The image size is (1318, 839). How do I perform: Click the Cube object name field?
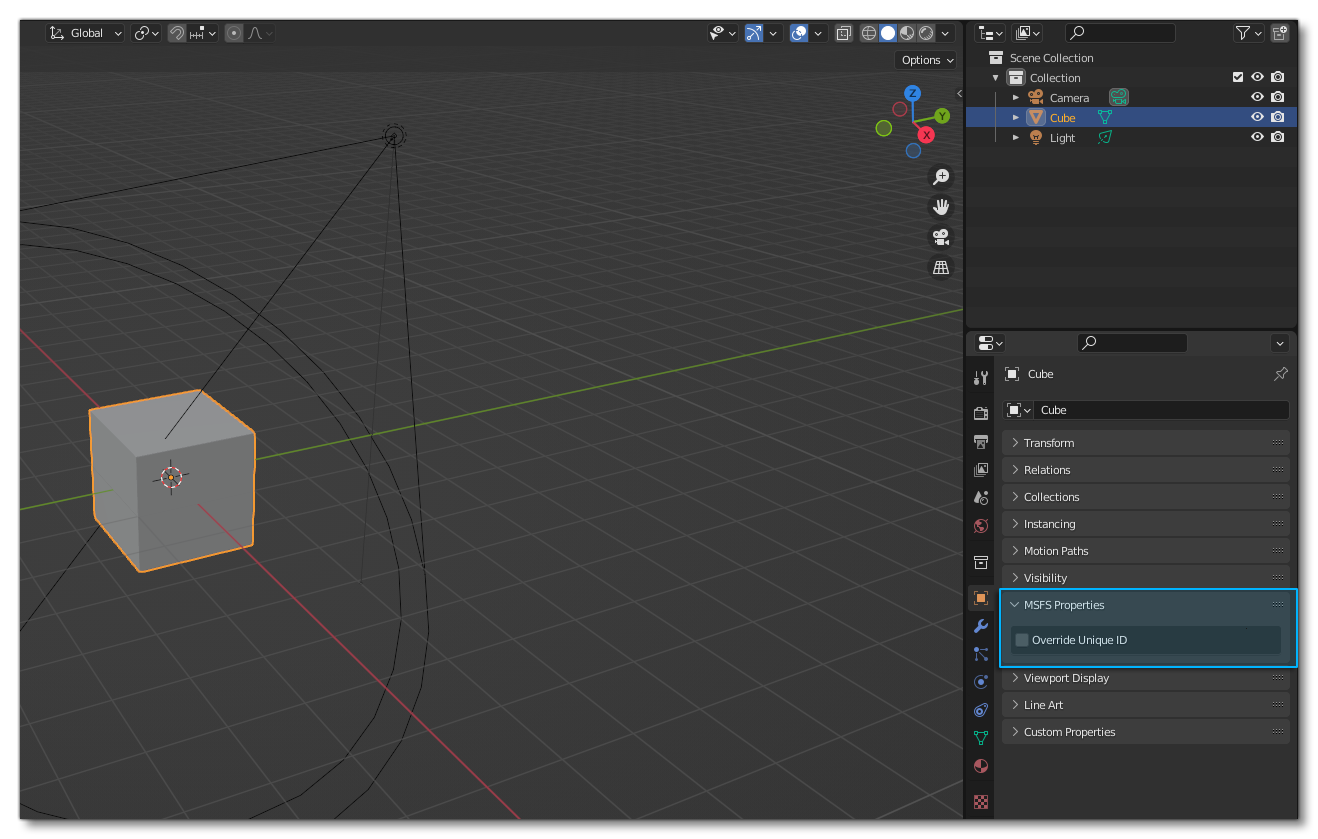1161,410
